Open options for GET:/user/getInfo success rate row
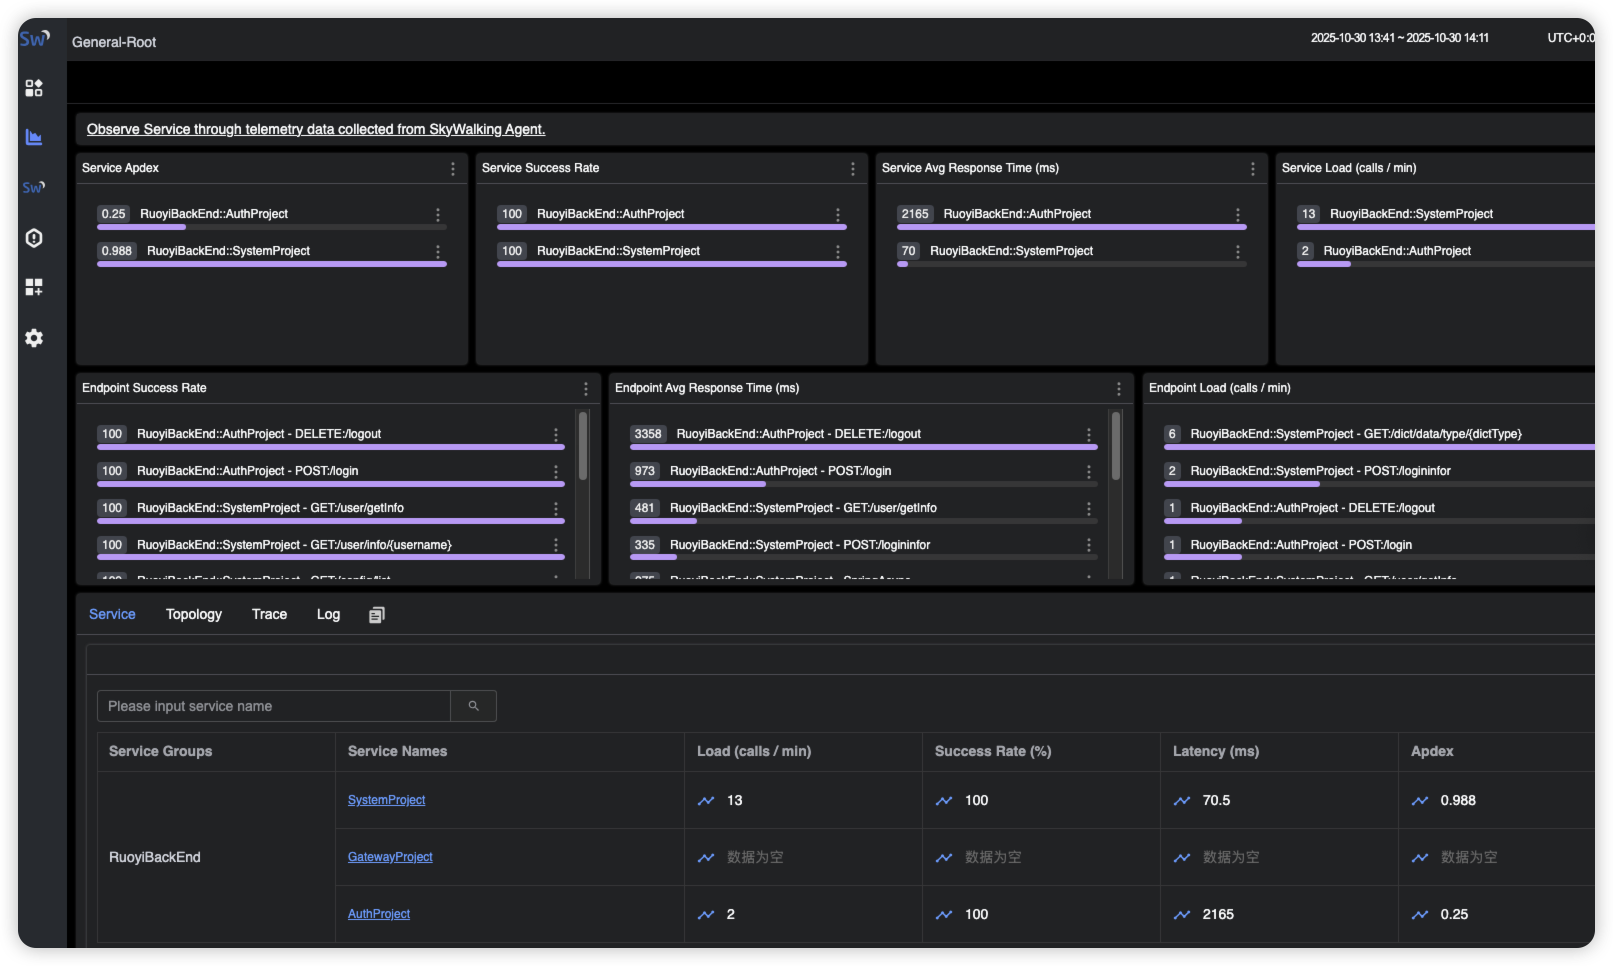Screen dimensions: 1613x966 556,509
